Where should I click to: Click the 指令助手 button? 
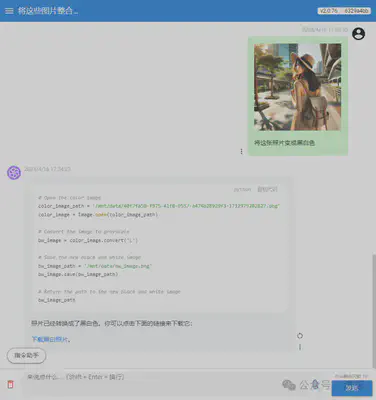[x=26, y=356]
